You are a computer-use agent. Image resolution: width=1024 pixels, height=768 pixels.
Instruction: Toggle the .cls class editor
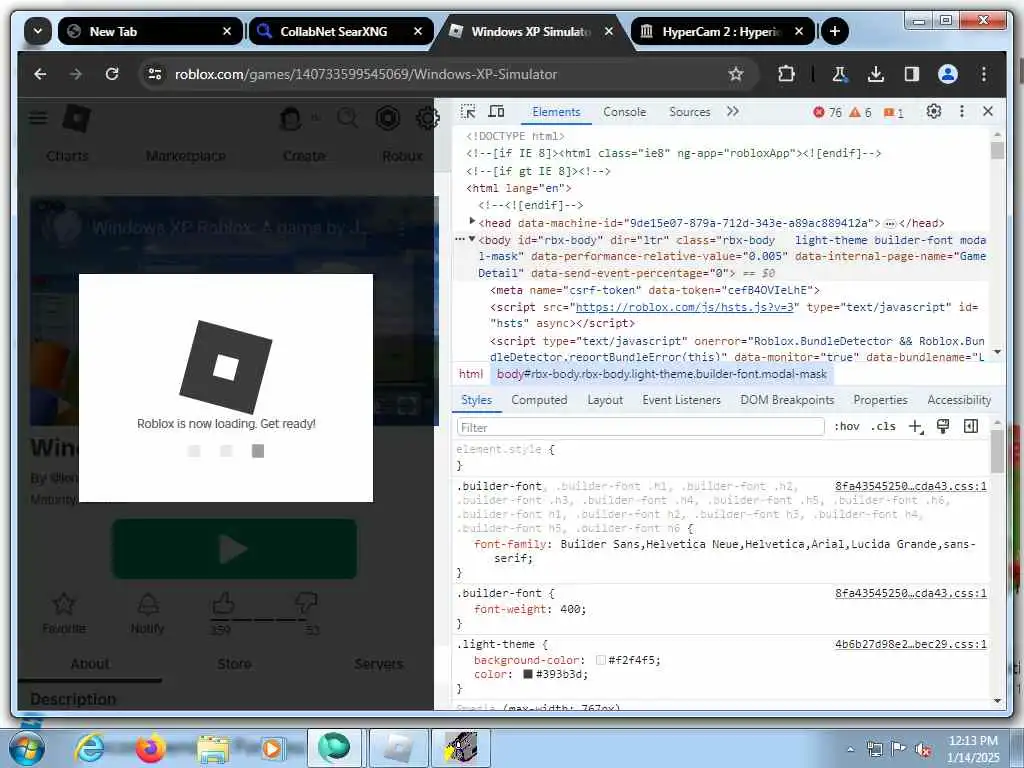tap(884, 426)
